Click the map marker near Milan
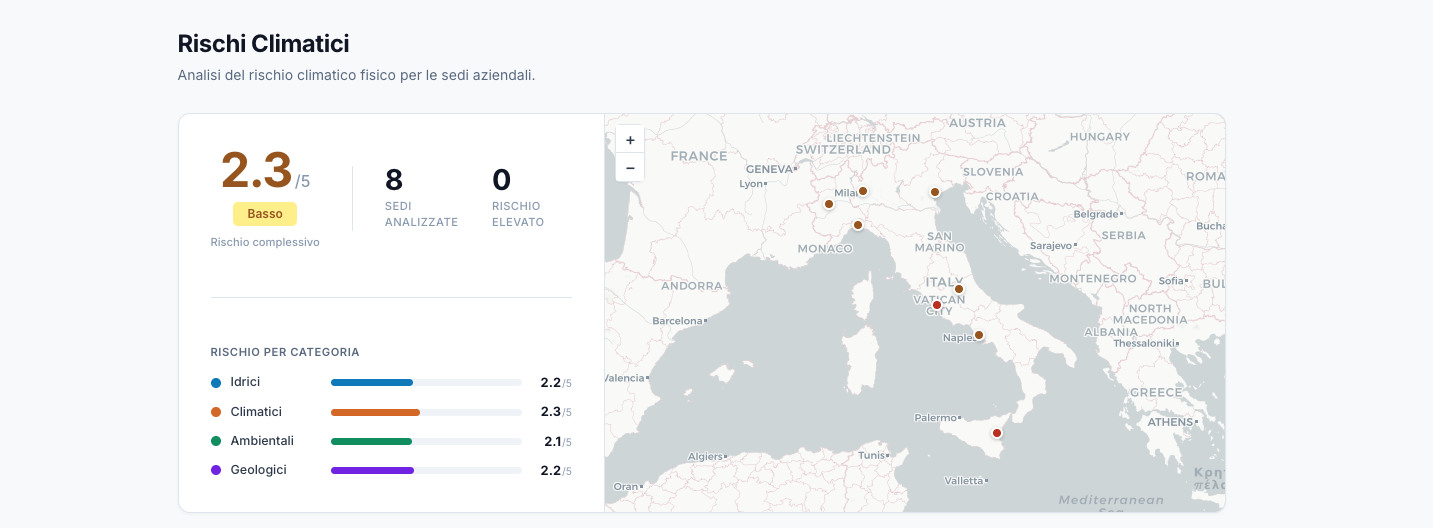 click(863, 191)
